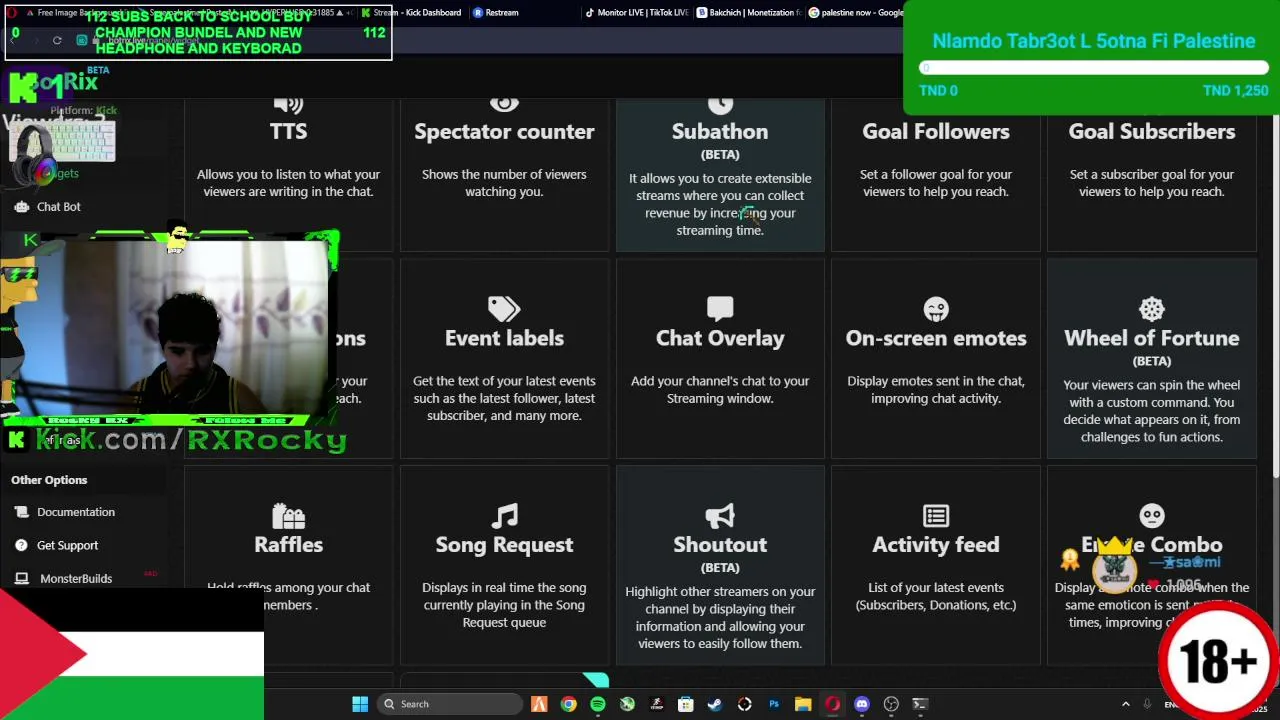This screenshot has width=1280, height=720.
Task: Open Photoshop from the taskbar
Action: click(x=774, y=704)
